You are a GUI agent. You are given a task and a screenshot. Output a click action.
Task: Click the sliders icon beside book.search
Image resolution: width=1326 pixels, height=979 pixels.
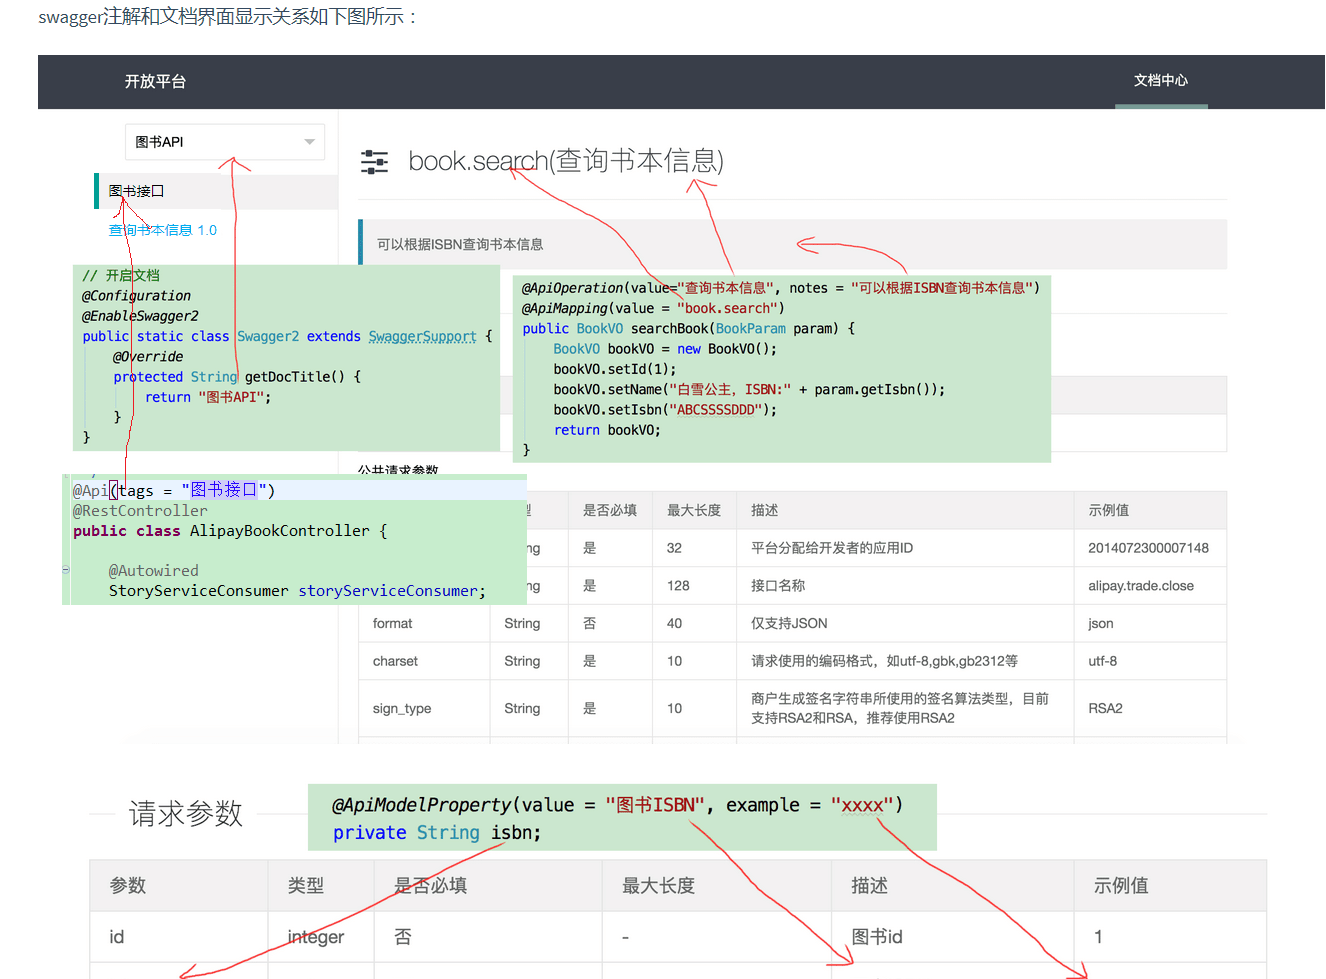tap(374, 162)
